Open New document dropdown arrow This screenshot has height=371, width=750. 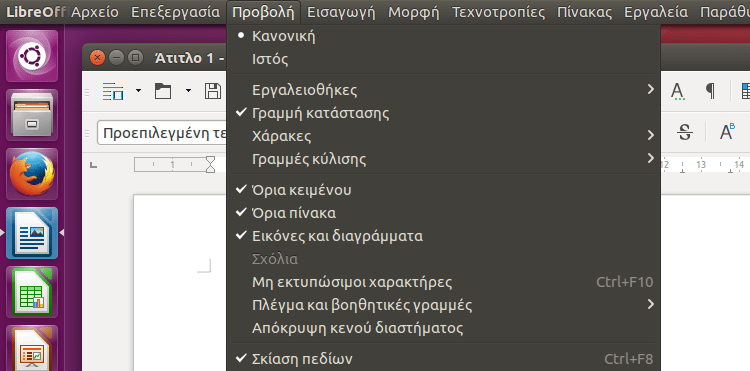coord(138,90)
